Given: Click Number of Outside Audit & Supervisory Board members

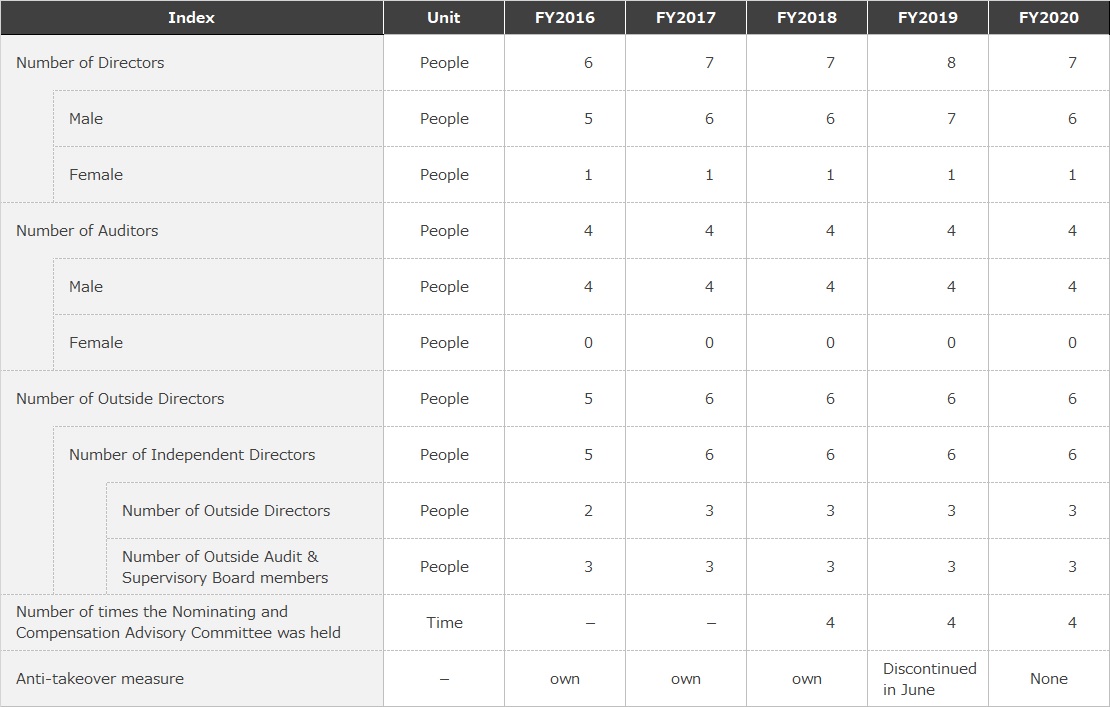Looking at the screenshot, I should click(225, 567).
